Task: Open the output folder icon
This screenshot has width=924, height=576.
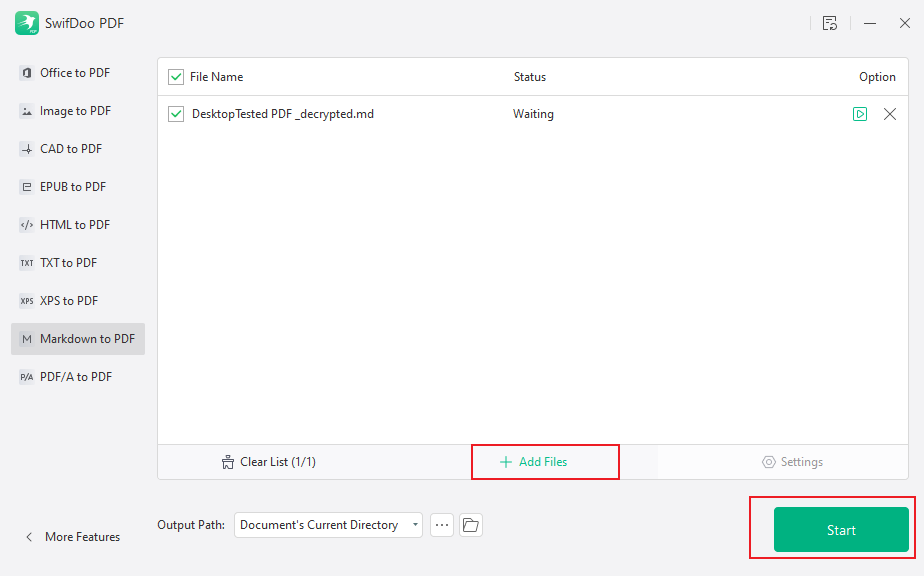Action: click(470, 524)
